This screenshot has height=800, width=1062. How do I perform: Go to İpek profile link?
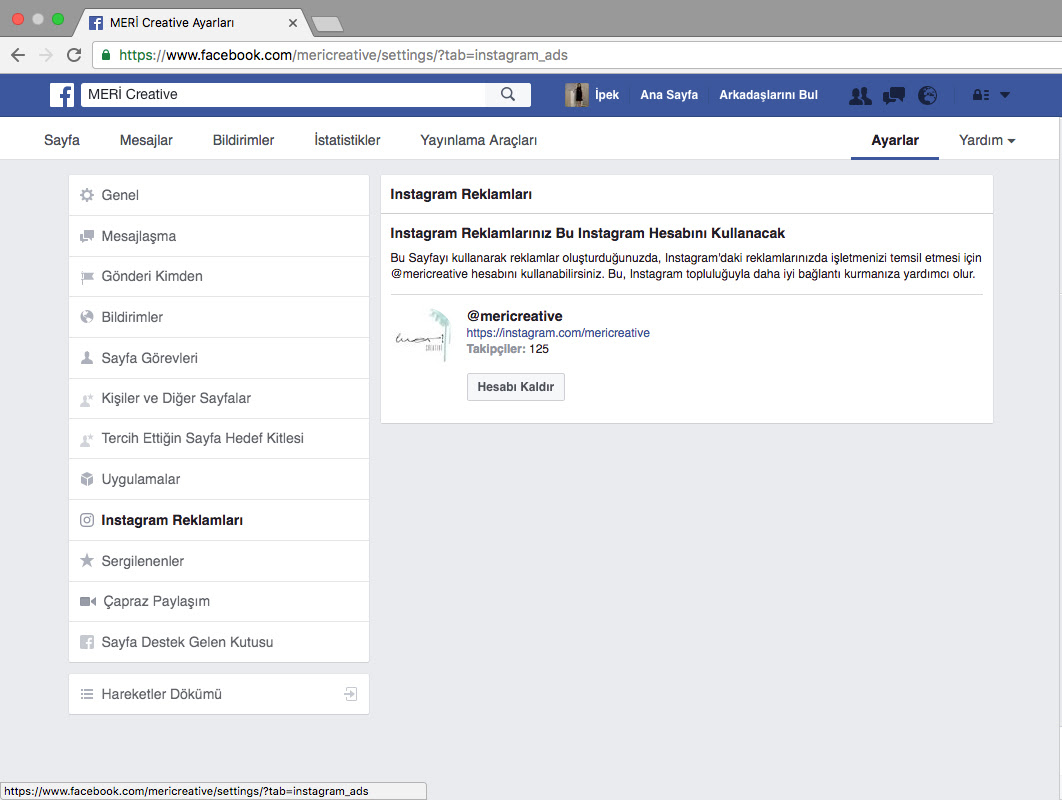tap(607, 95)
